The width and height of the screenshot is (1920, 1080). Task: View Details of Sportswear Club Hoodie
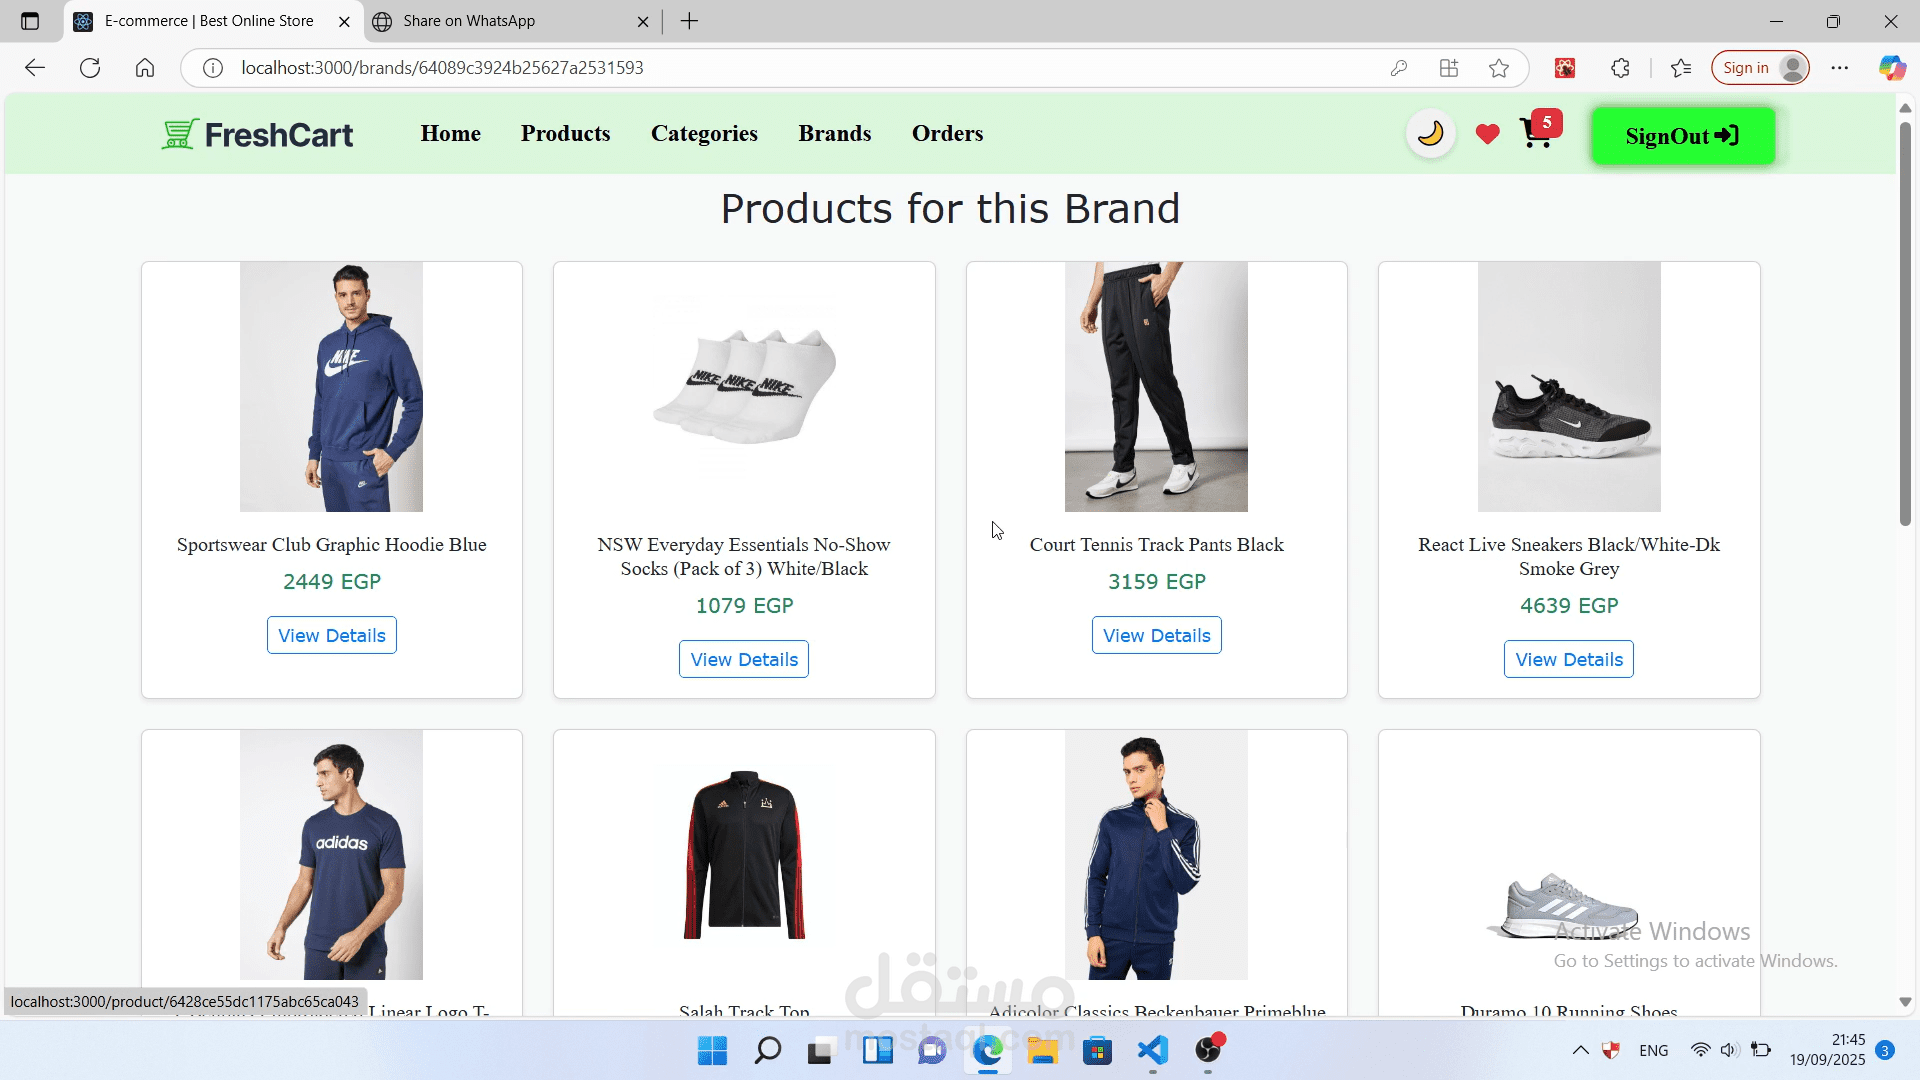332,635
